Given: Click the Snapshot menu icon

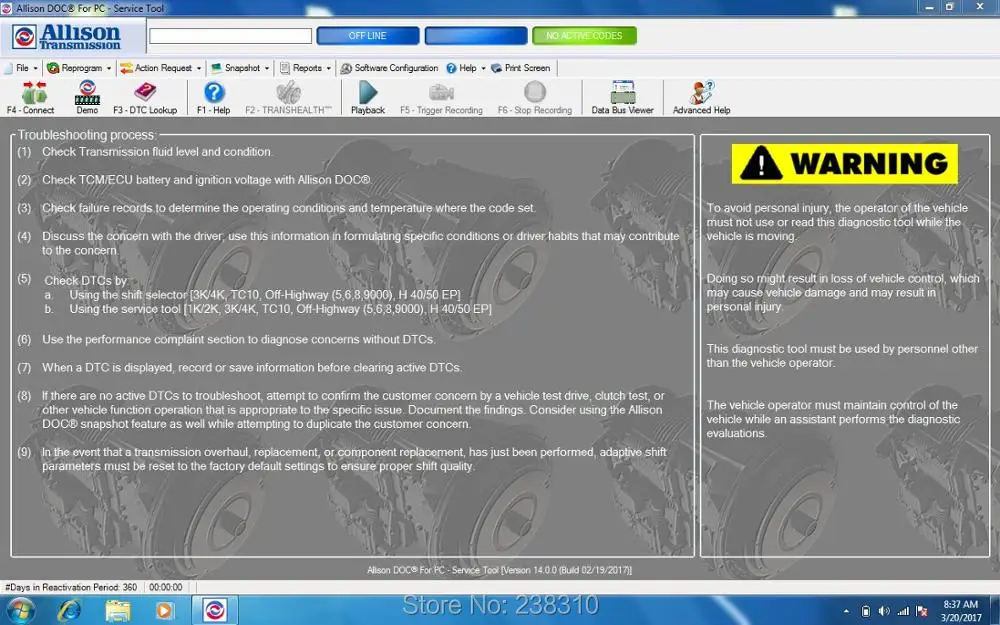Looking at the screenshot, I should (217, 68).
